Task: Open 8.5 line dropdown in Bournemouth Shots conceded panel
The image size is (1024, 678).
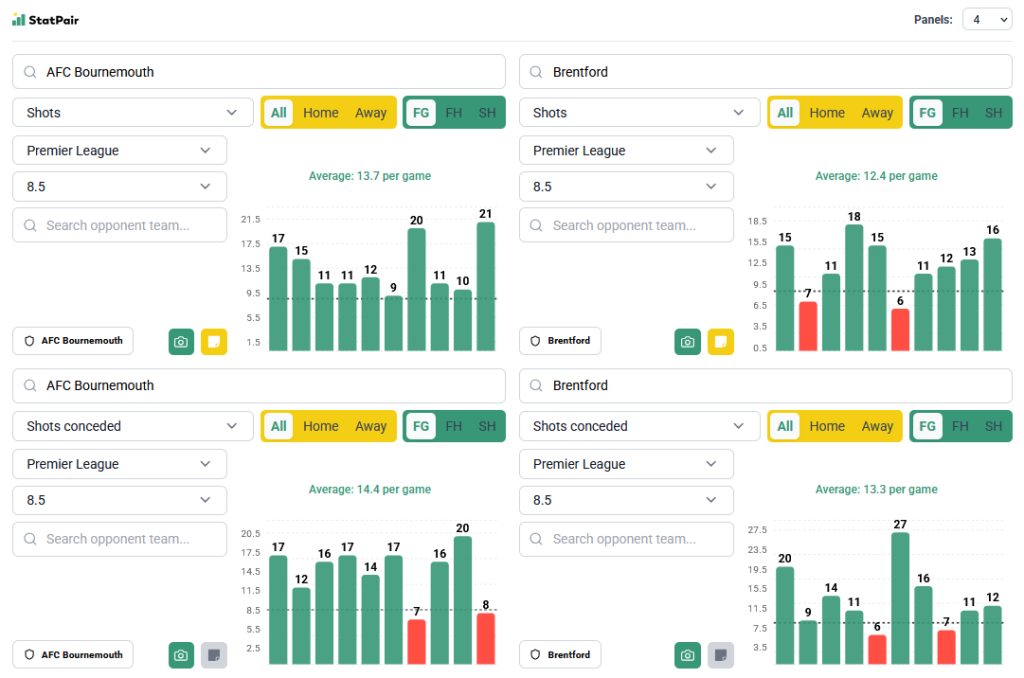Action: (x=120, y=500)
